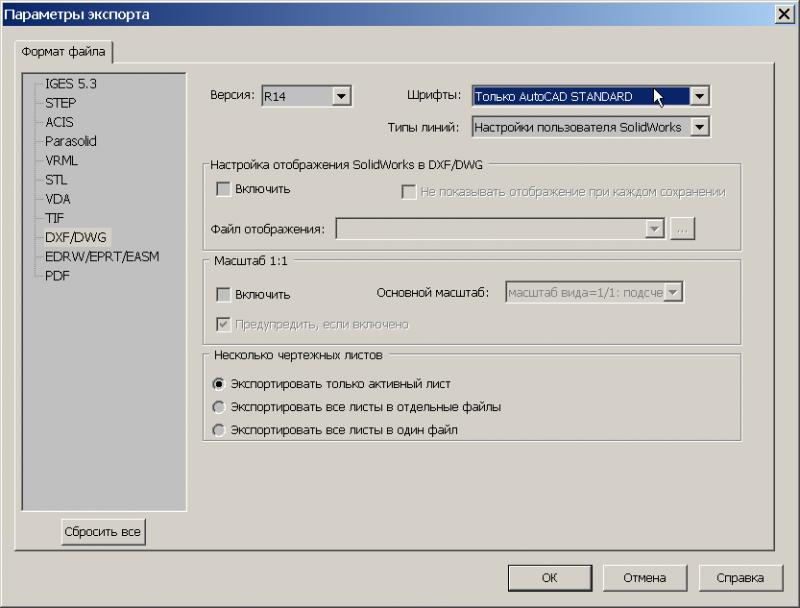800x608 pixels.
Task: Expand the Шрифты font dropdown
Action: pyautogui.click(x=699, y=97)
